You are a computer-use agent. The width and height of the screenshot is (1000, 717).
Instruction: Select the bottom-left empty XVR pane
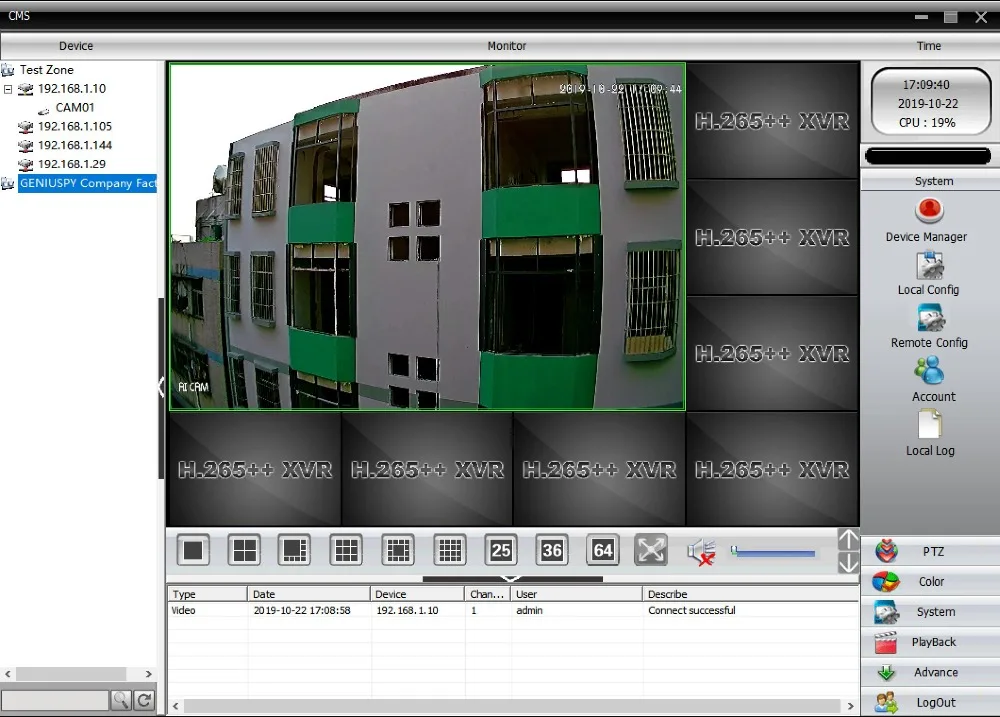[x=254, y=469]
